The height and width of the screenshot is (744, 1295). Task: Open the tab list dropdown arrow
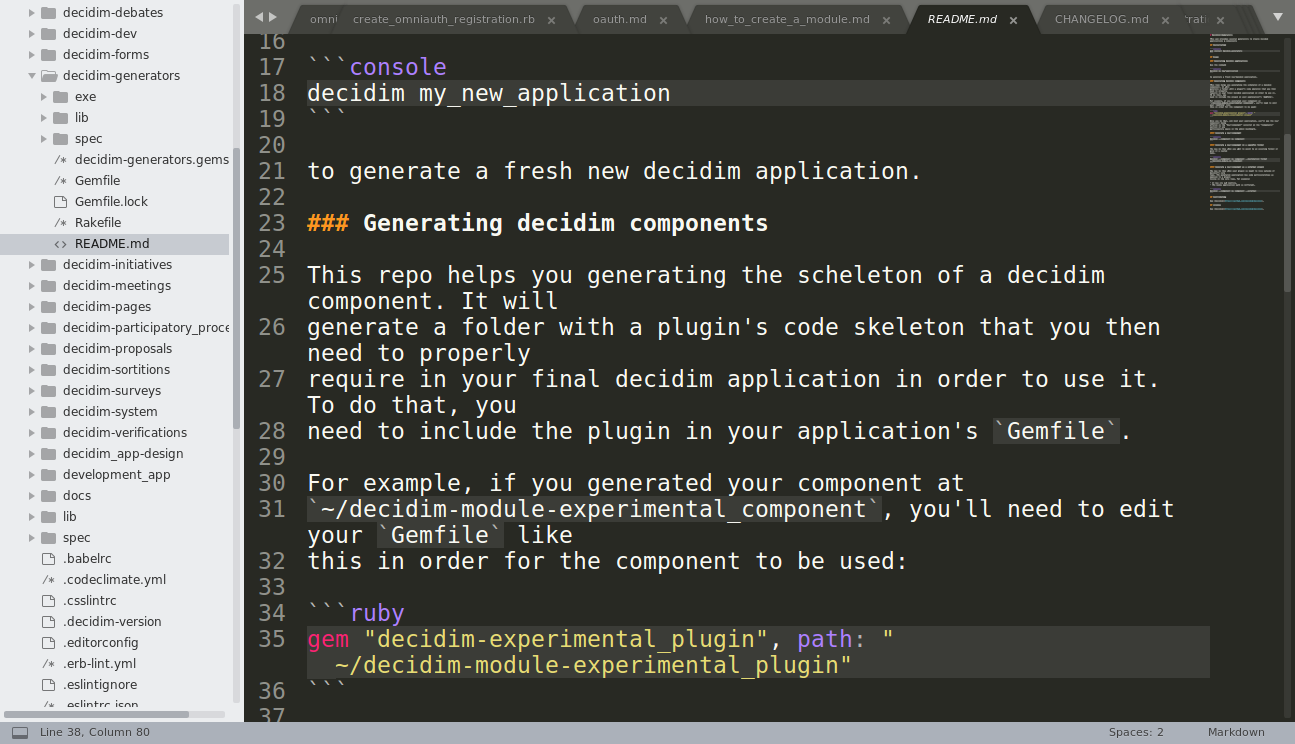pyautogui.click(x=1277, y=17)
